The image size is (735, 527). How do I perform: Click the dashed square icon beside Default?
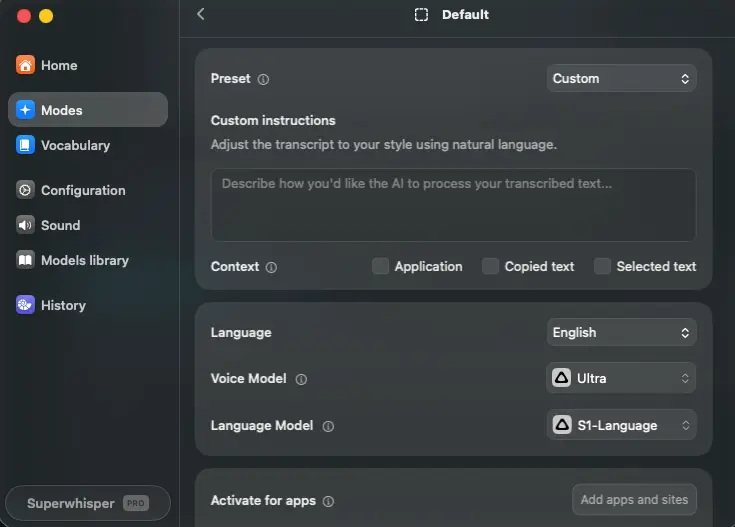421,15
